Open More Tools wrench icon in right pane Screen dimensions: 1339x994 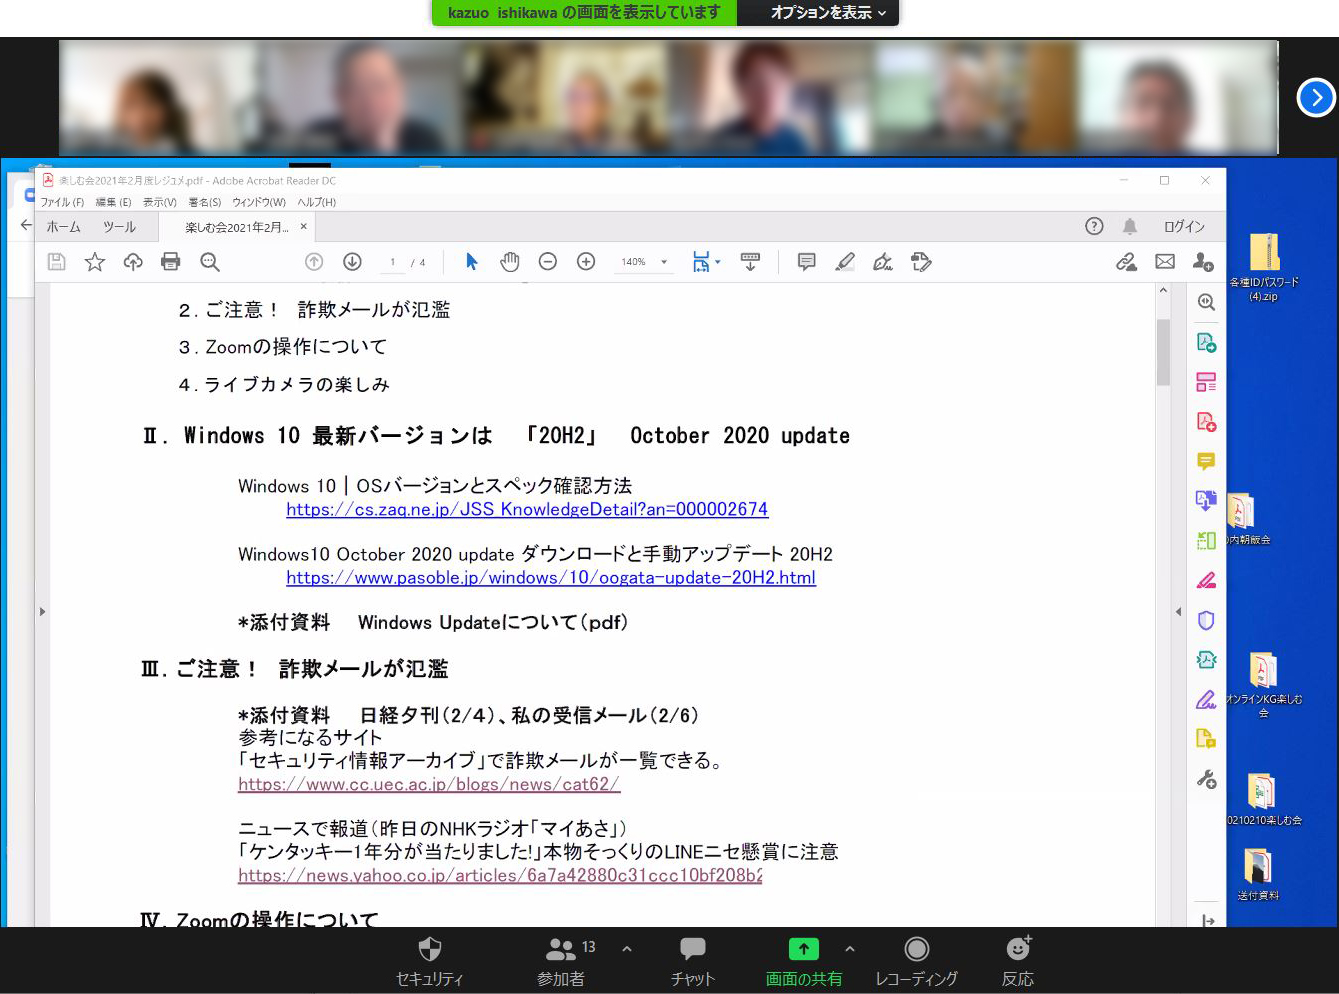(x=1206, y=779)
